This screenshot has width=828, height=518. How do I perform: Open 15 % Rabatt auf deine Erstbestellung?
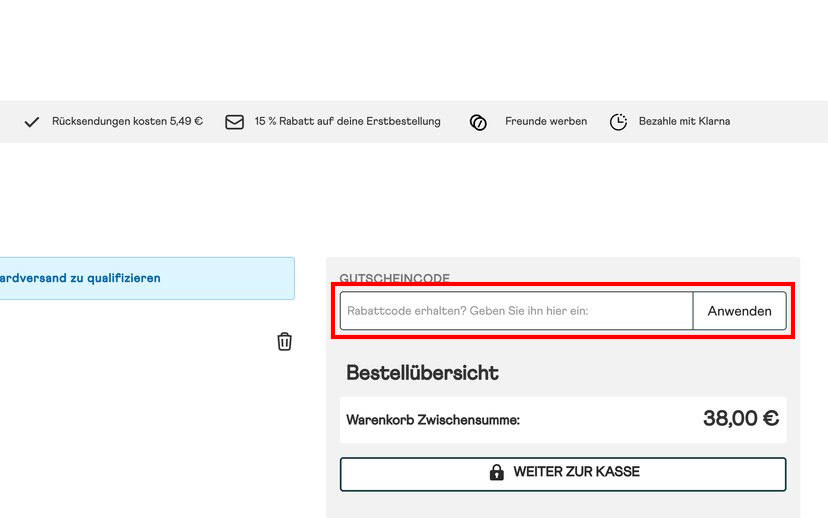coord(347,121)
